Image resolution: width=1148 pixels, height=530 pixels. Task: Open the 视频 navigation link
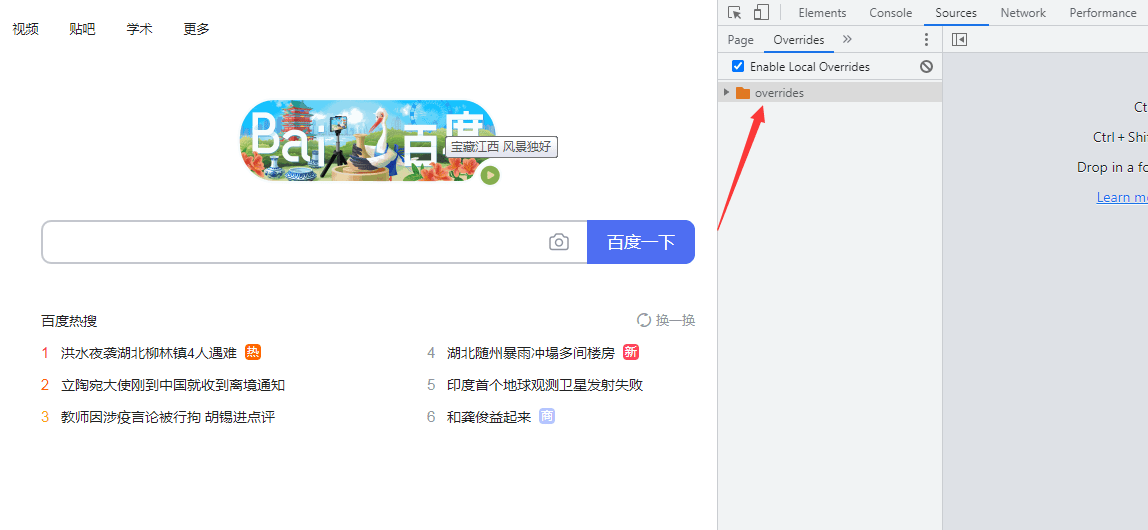click(x=26, y=29)
